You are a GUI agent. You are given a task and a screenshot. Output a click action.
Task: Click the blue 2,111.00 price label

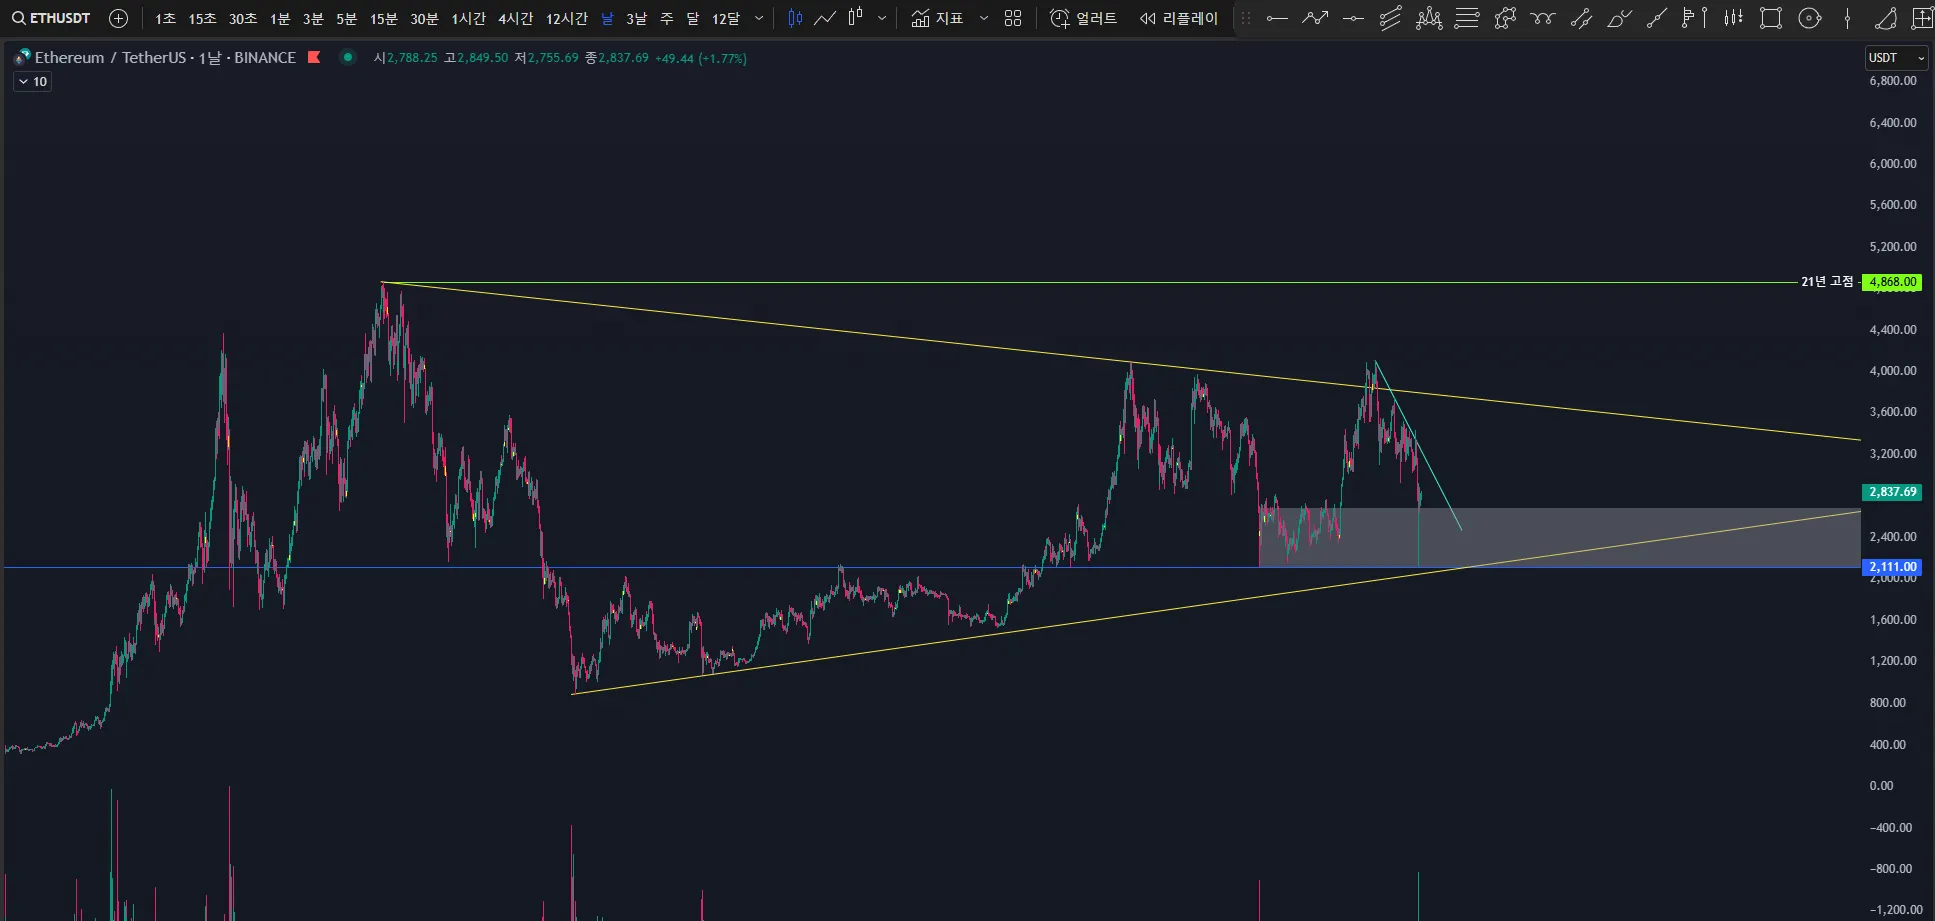pos(1891,567)
